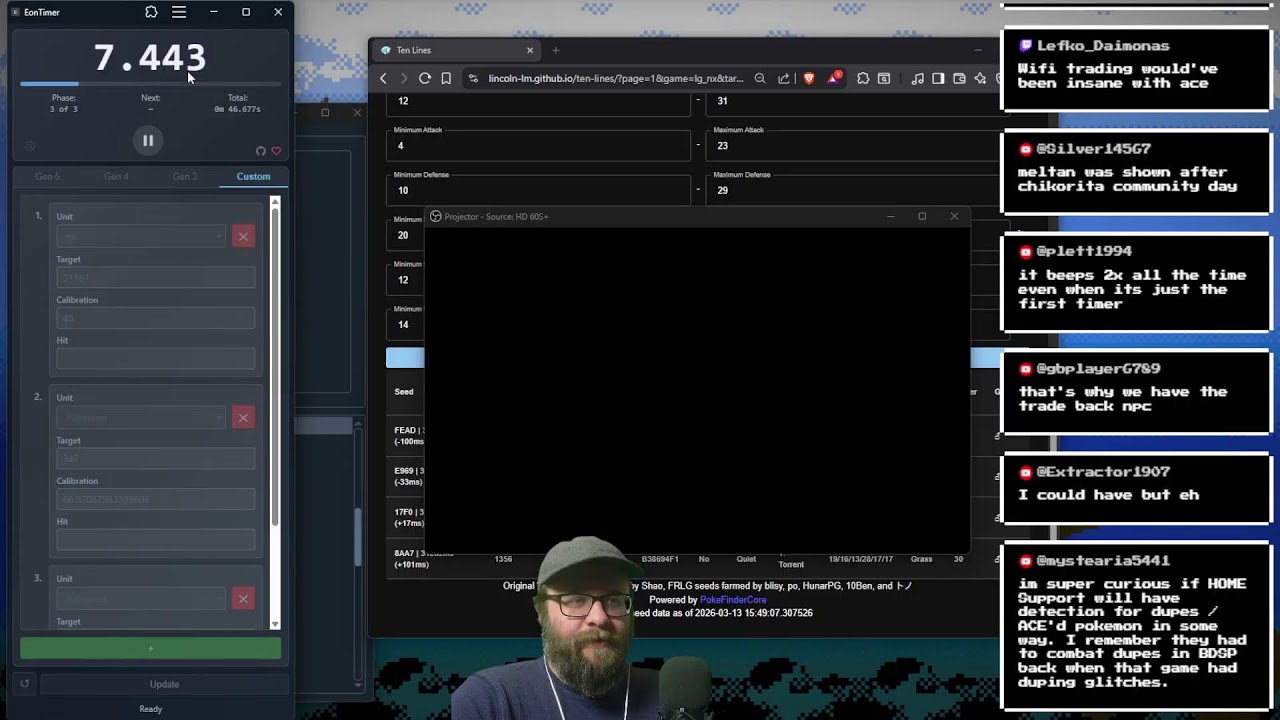Click the reset arrow beside Update

pyautogui.click(x=25, y=684)
